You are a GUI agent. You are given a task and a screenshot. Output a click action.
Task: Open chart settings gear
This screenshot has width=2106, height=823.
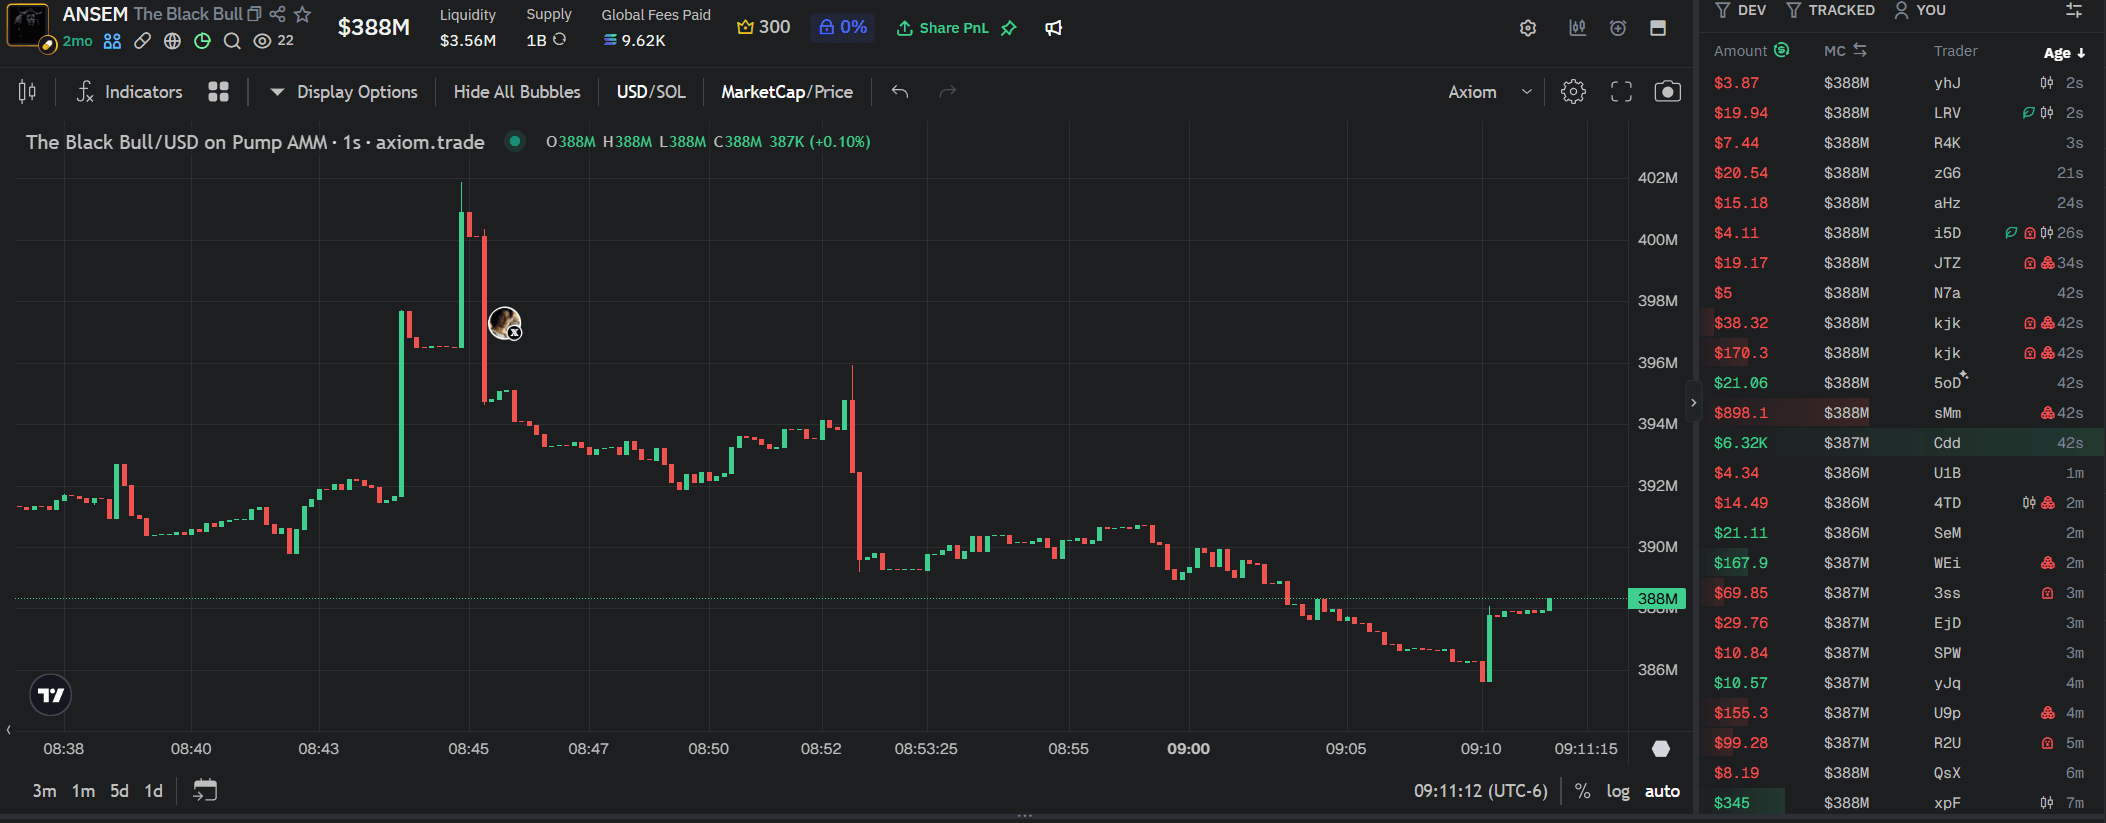click(x=1573, y=92)
